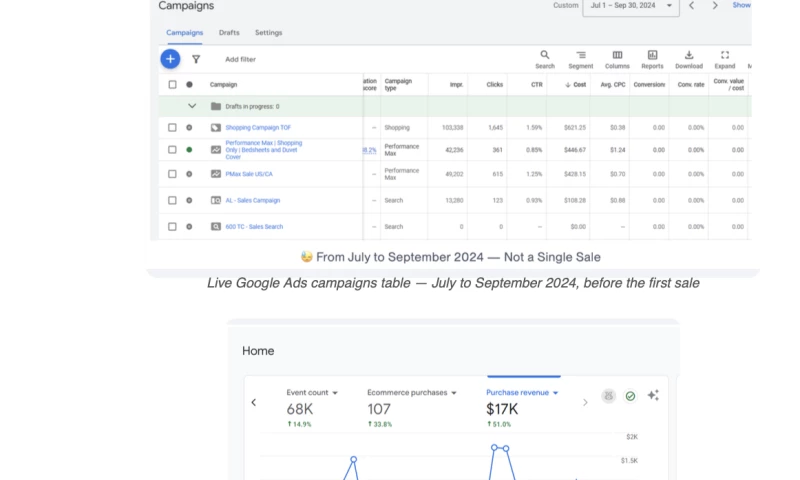800x480 pixels.
Task: Open the AL - Sales Campaign link
Action: click(x=253, y=200)
